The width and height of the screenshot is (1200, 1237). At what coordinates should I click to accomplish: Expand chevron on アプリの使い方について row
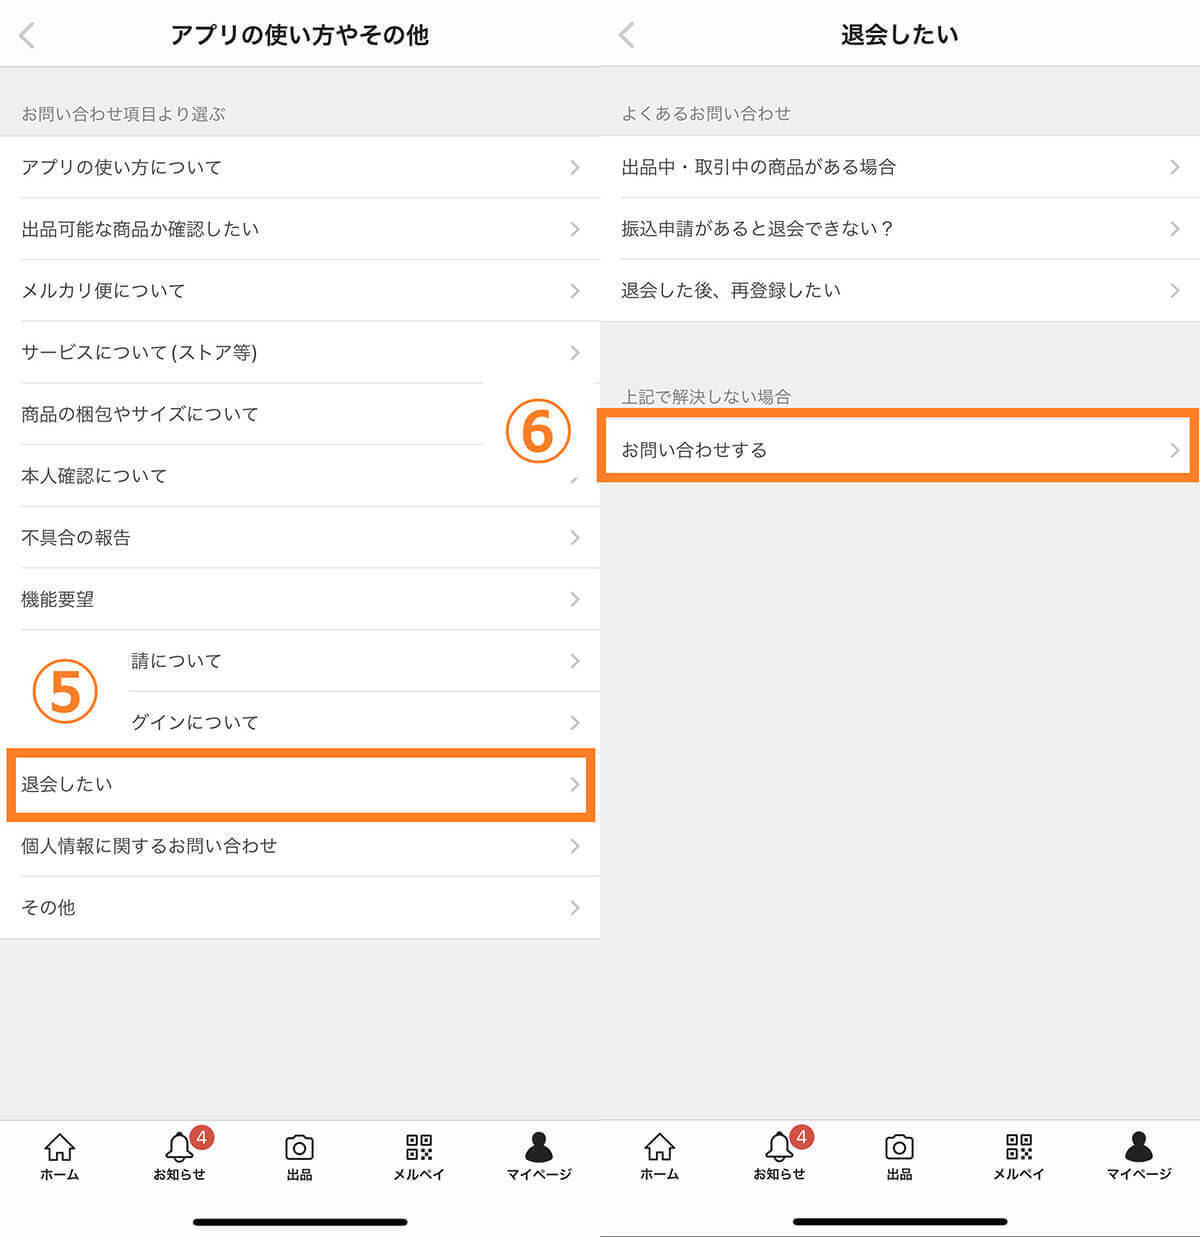click(x=574, y=168)
